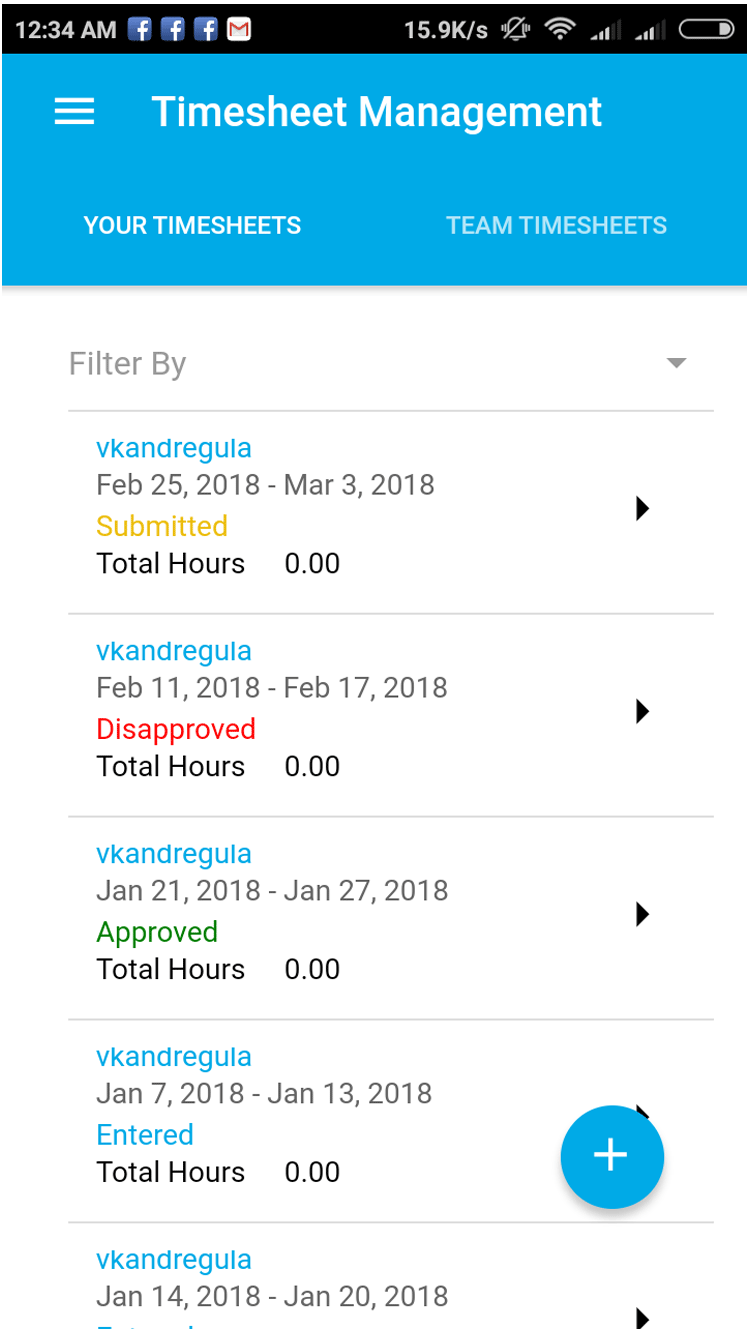Tap the Disapproved status label
This screenshot has width=750, height=1334.
pos(176,729)
